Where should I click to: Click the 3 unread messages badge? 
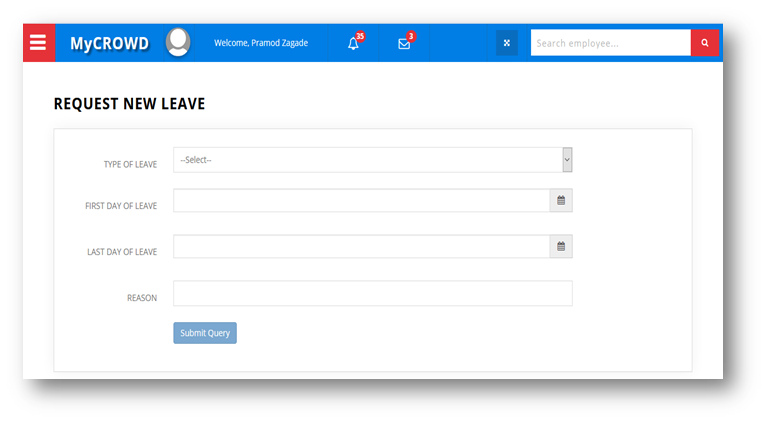[411, 36]
